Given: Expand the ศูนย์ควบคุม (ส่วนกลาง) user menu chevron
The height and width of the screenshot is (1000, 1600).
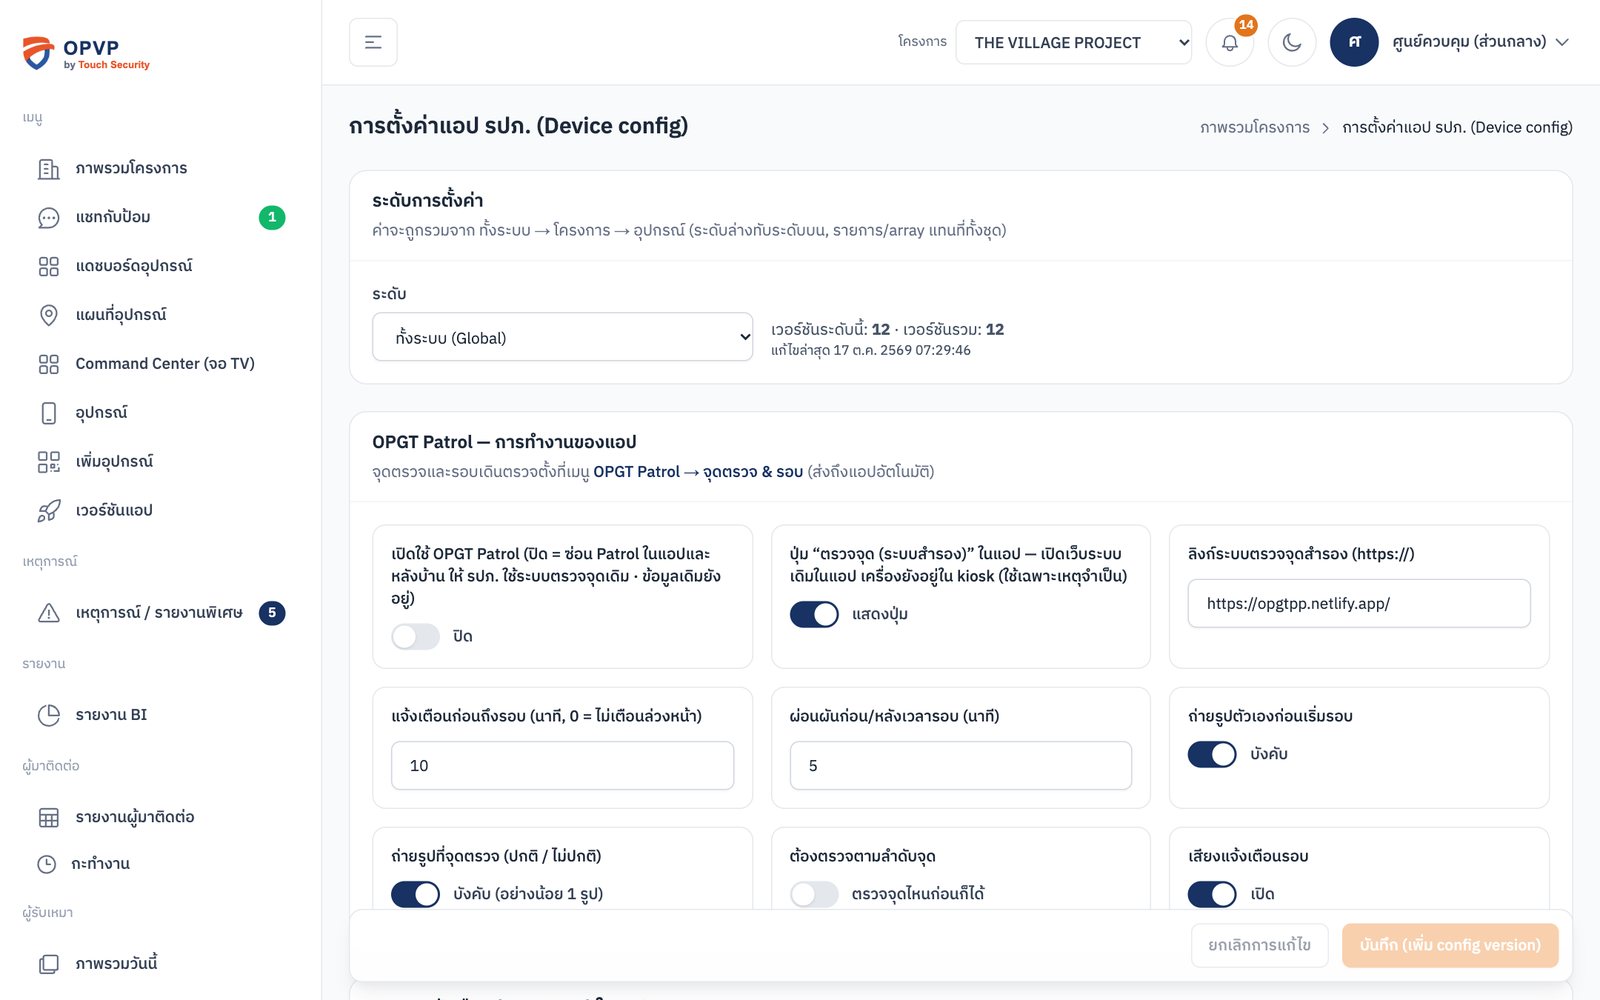Looking at the screenshot, I should coord(1562,42).
